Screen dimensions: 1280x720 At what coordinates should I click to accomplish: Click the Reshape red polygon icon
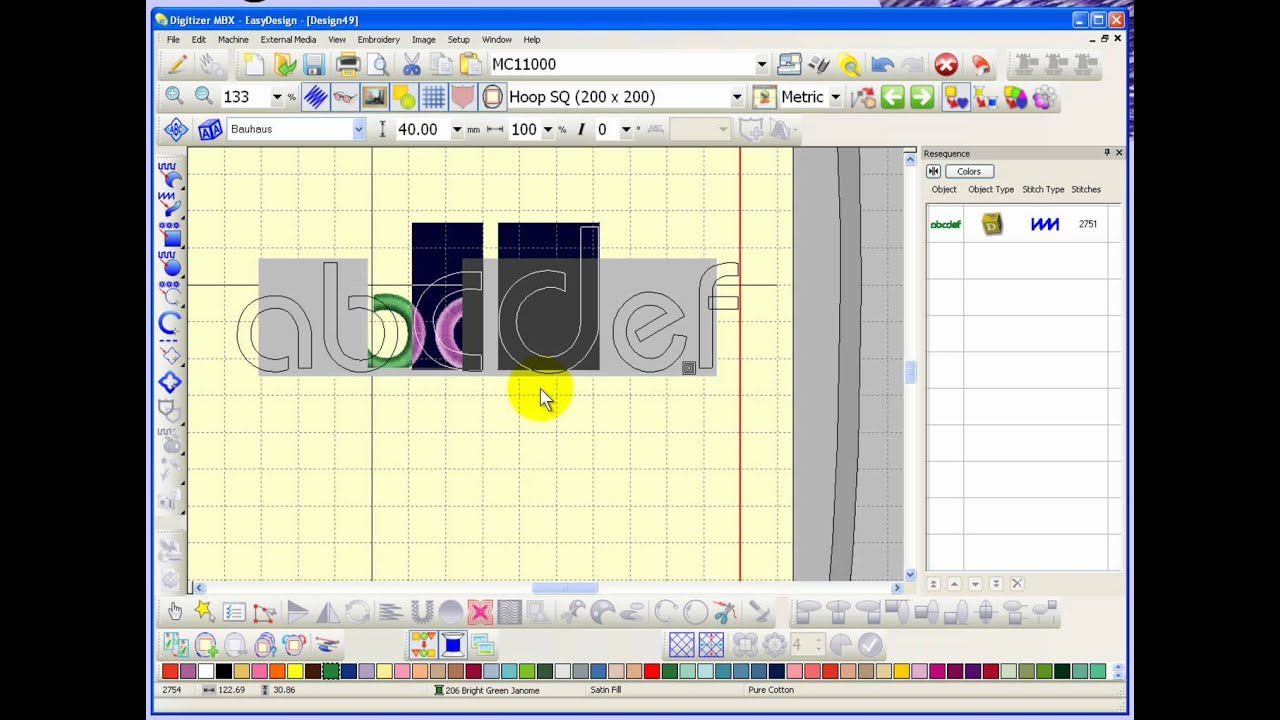coord(264,612)
